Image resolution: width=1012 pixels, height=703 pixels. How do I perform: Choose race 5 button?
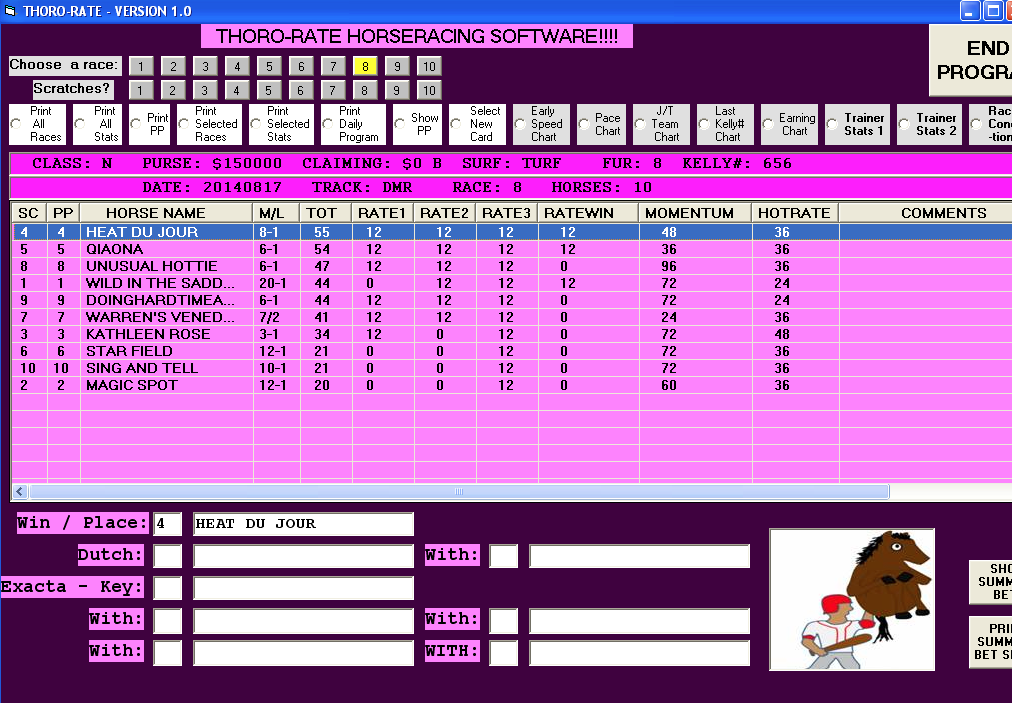pos(269,66)
